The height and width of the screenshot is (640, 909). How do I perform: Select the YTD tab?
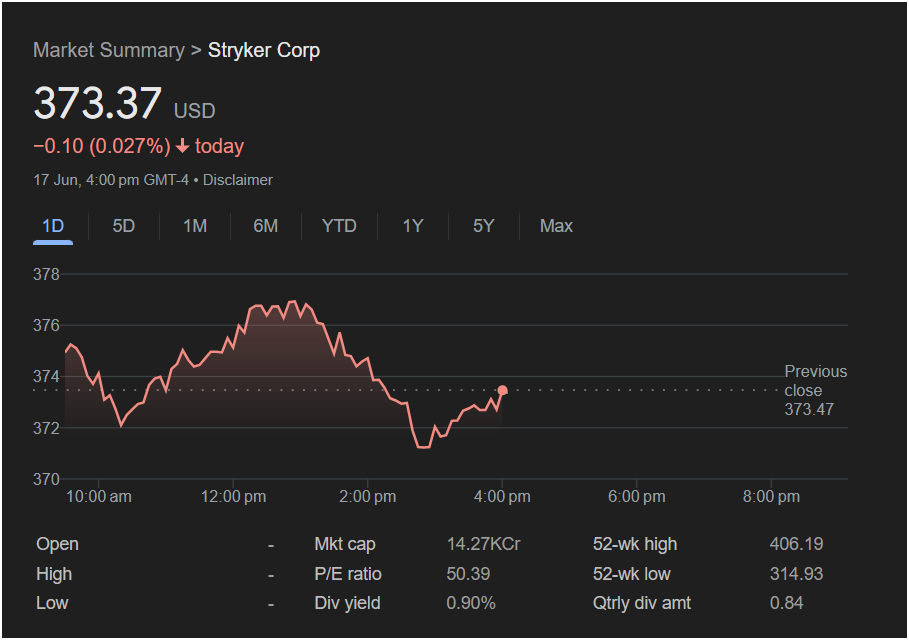tap(339, 226)
